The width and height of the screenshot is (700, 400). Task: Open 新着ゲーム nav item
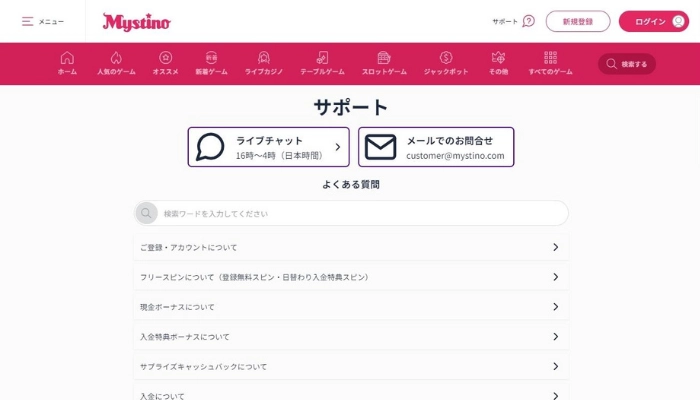pyautogui.click(x=212, y=64)
